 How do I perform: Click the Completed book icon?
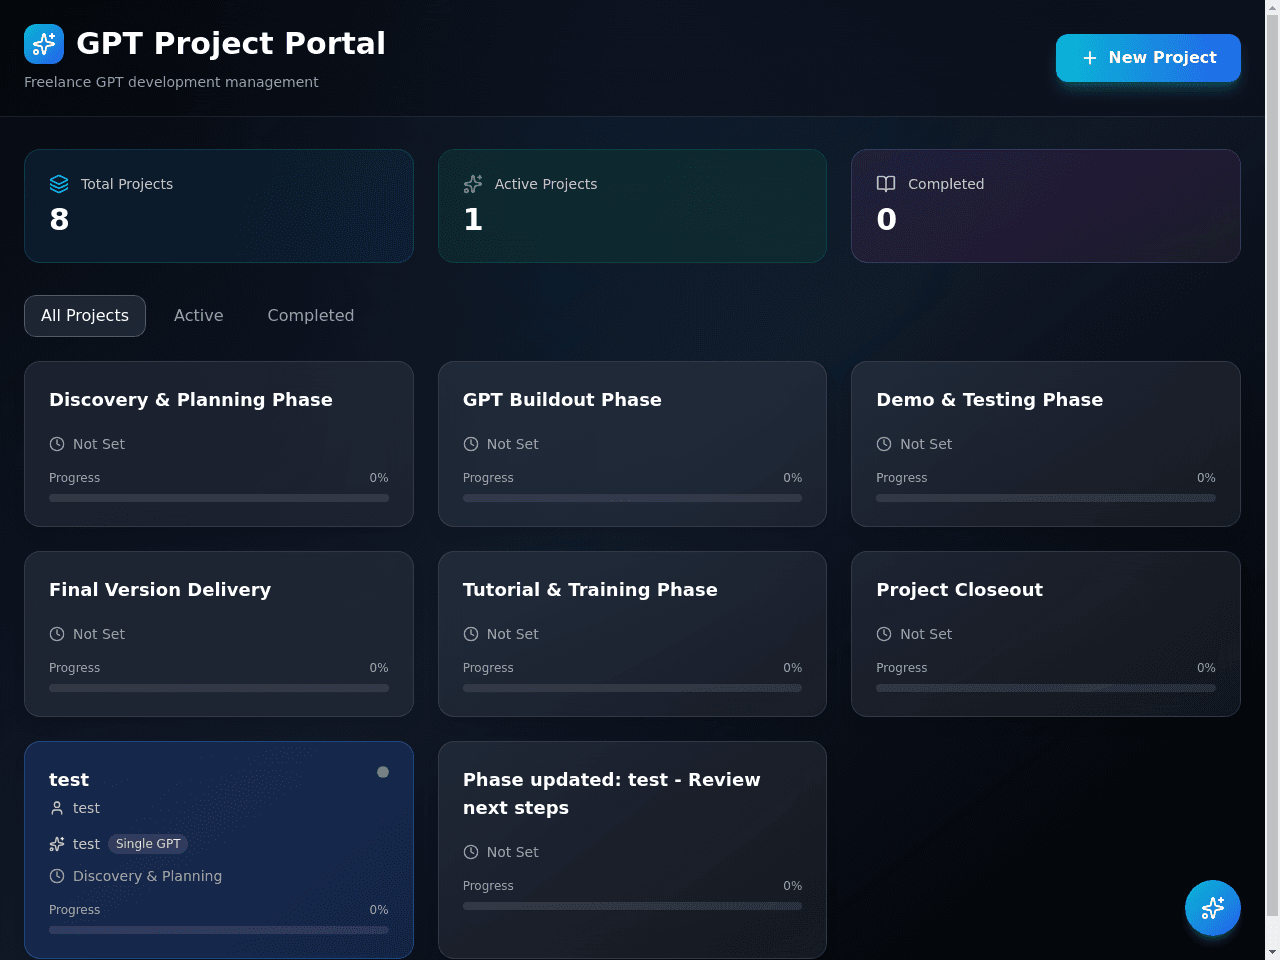tap(886, 184)
